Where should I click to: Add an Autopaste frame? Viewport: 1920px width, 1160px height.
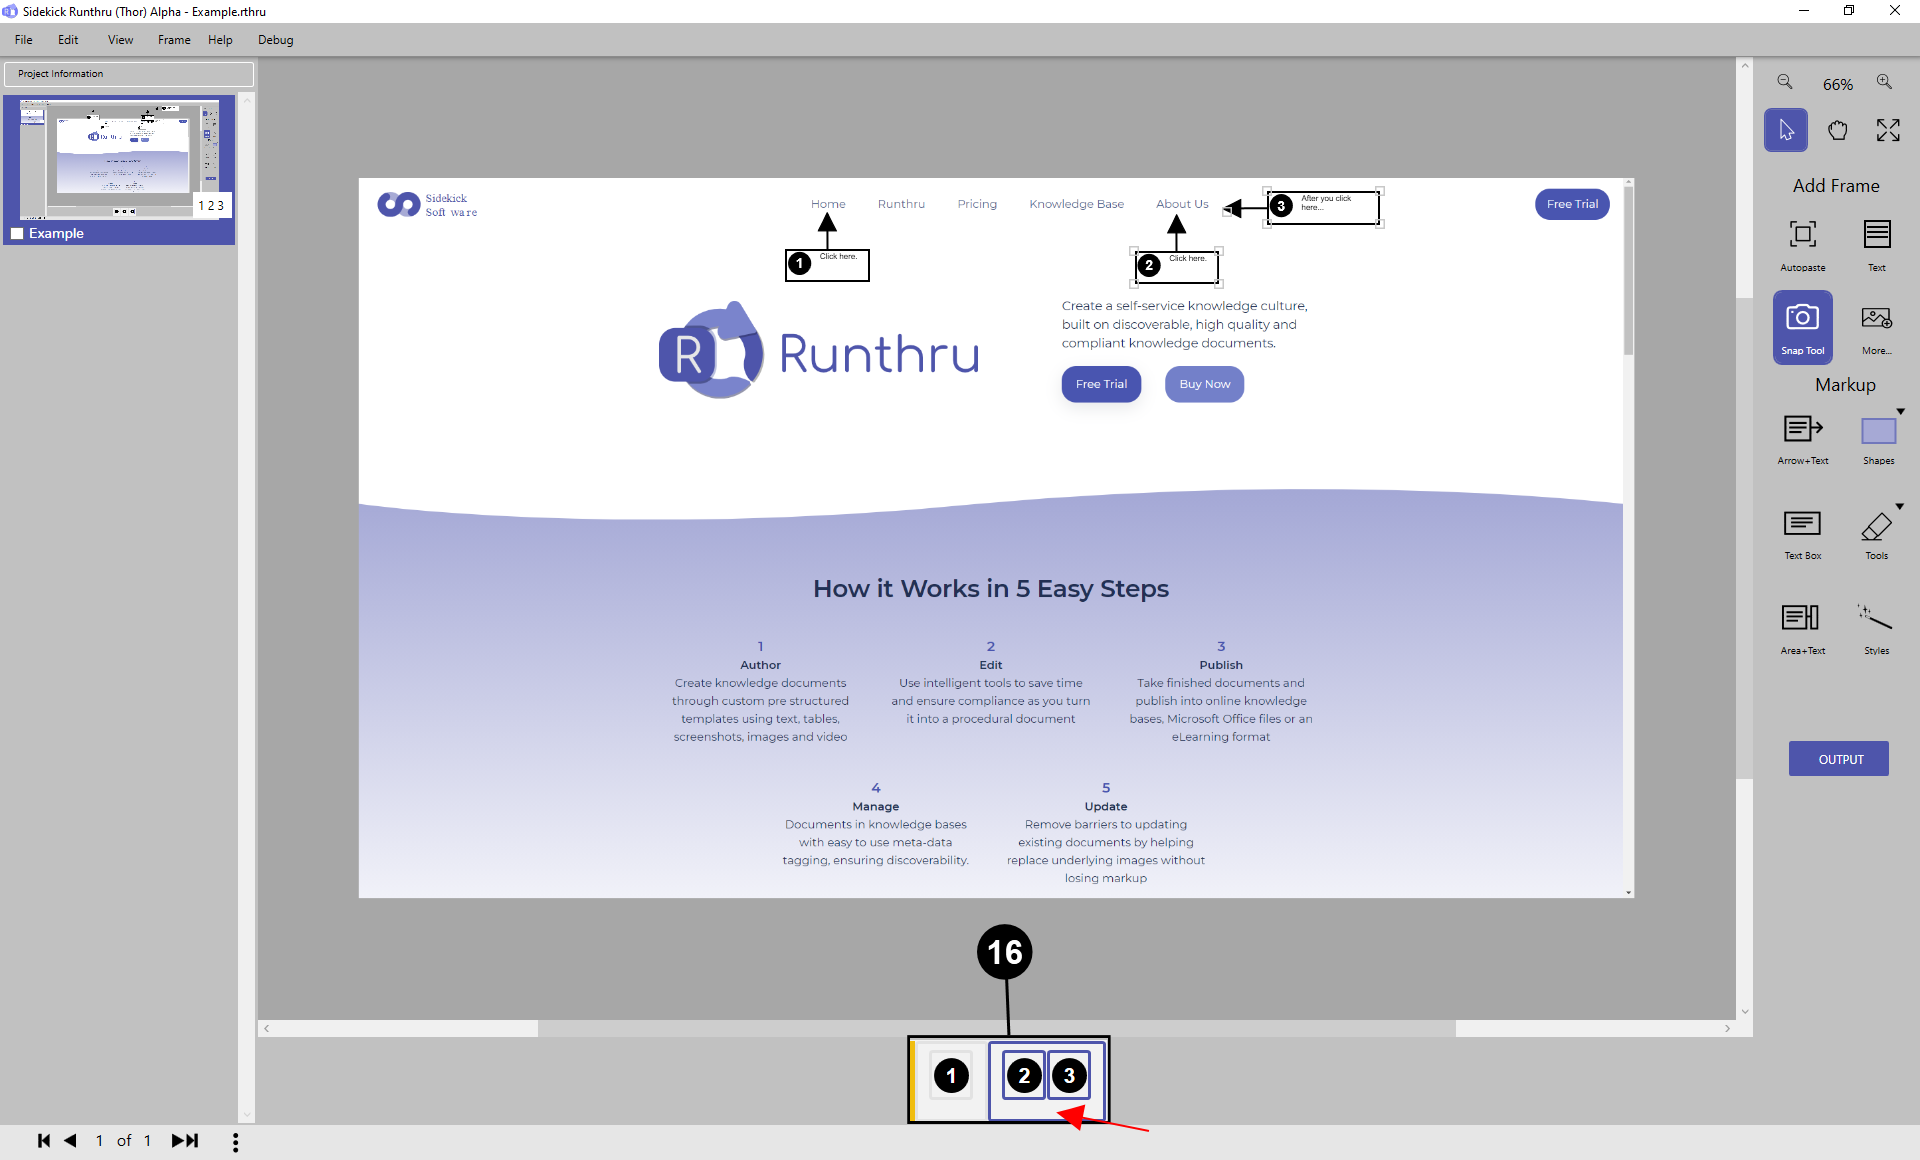pos(1803,245)
